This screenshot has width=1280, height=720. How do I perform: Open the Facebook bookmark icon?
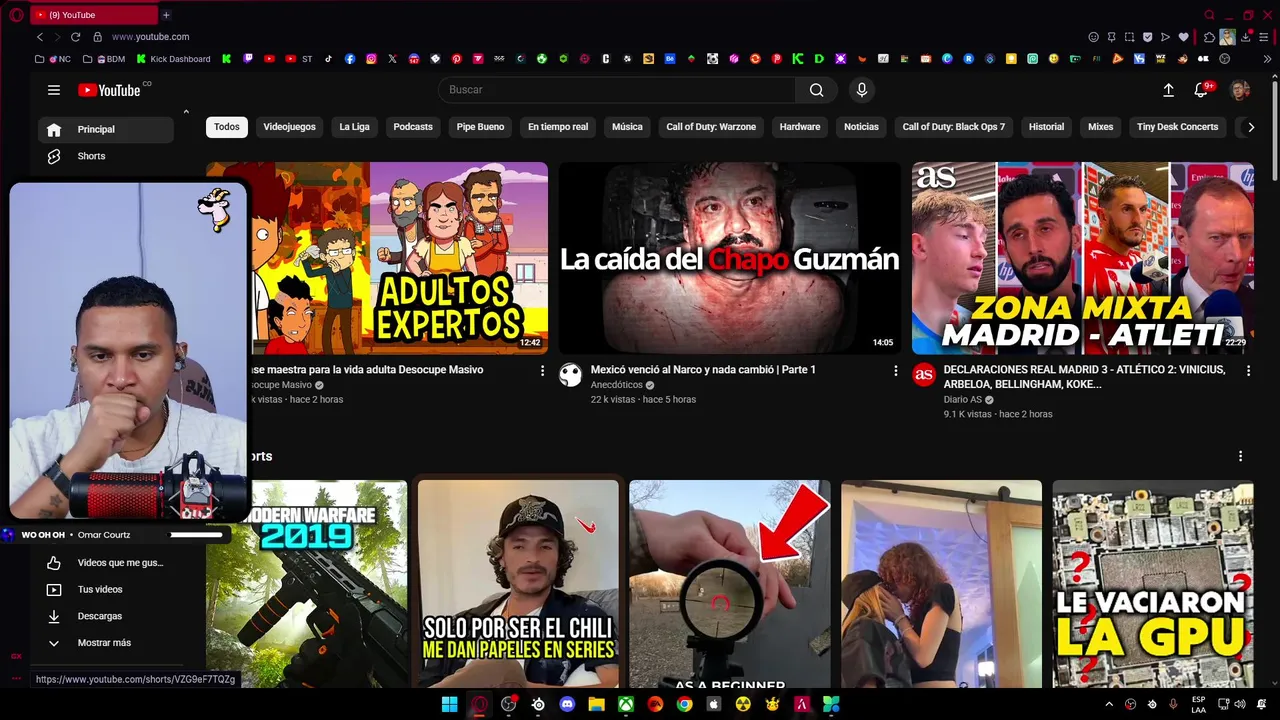pyautogui.click(x=350, y=59)
